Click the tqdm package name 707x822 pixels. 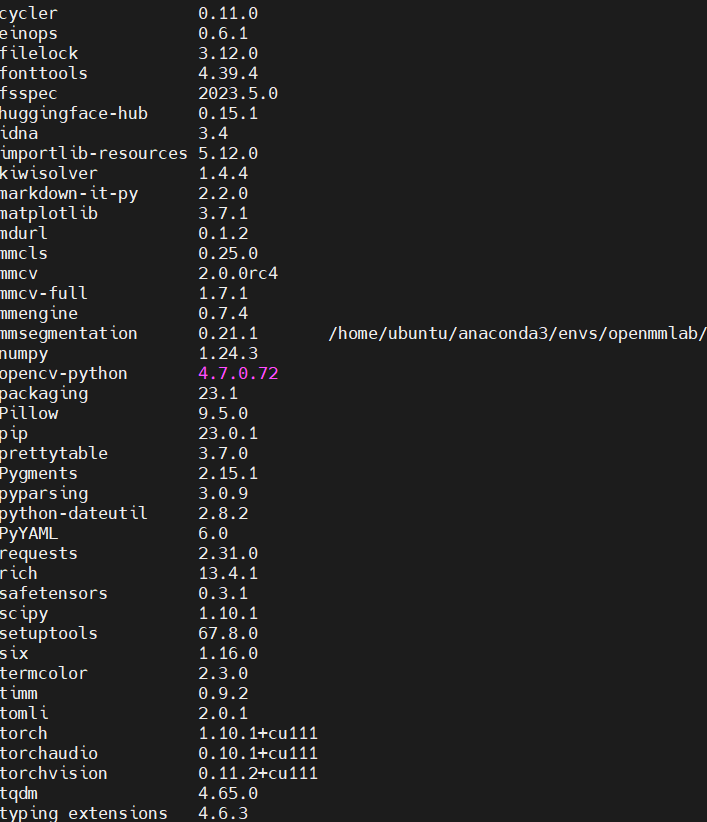click(x=19, y=794)
